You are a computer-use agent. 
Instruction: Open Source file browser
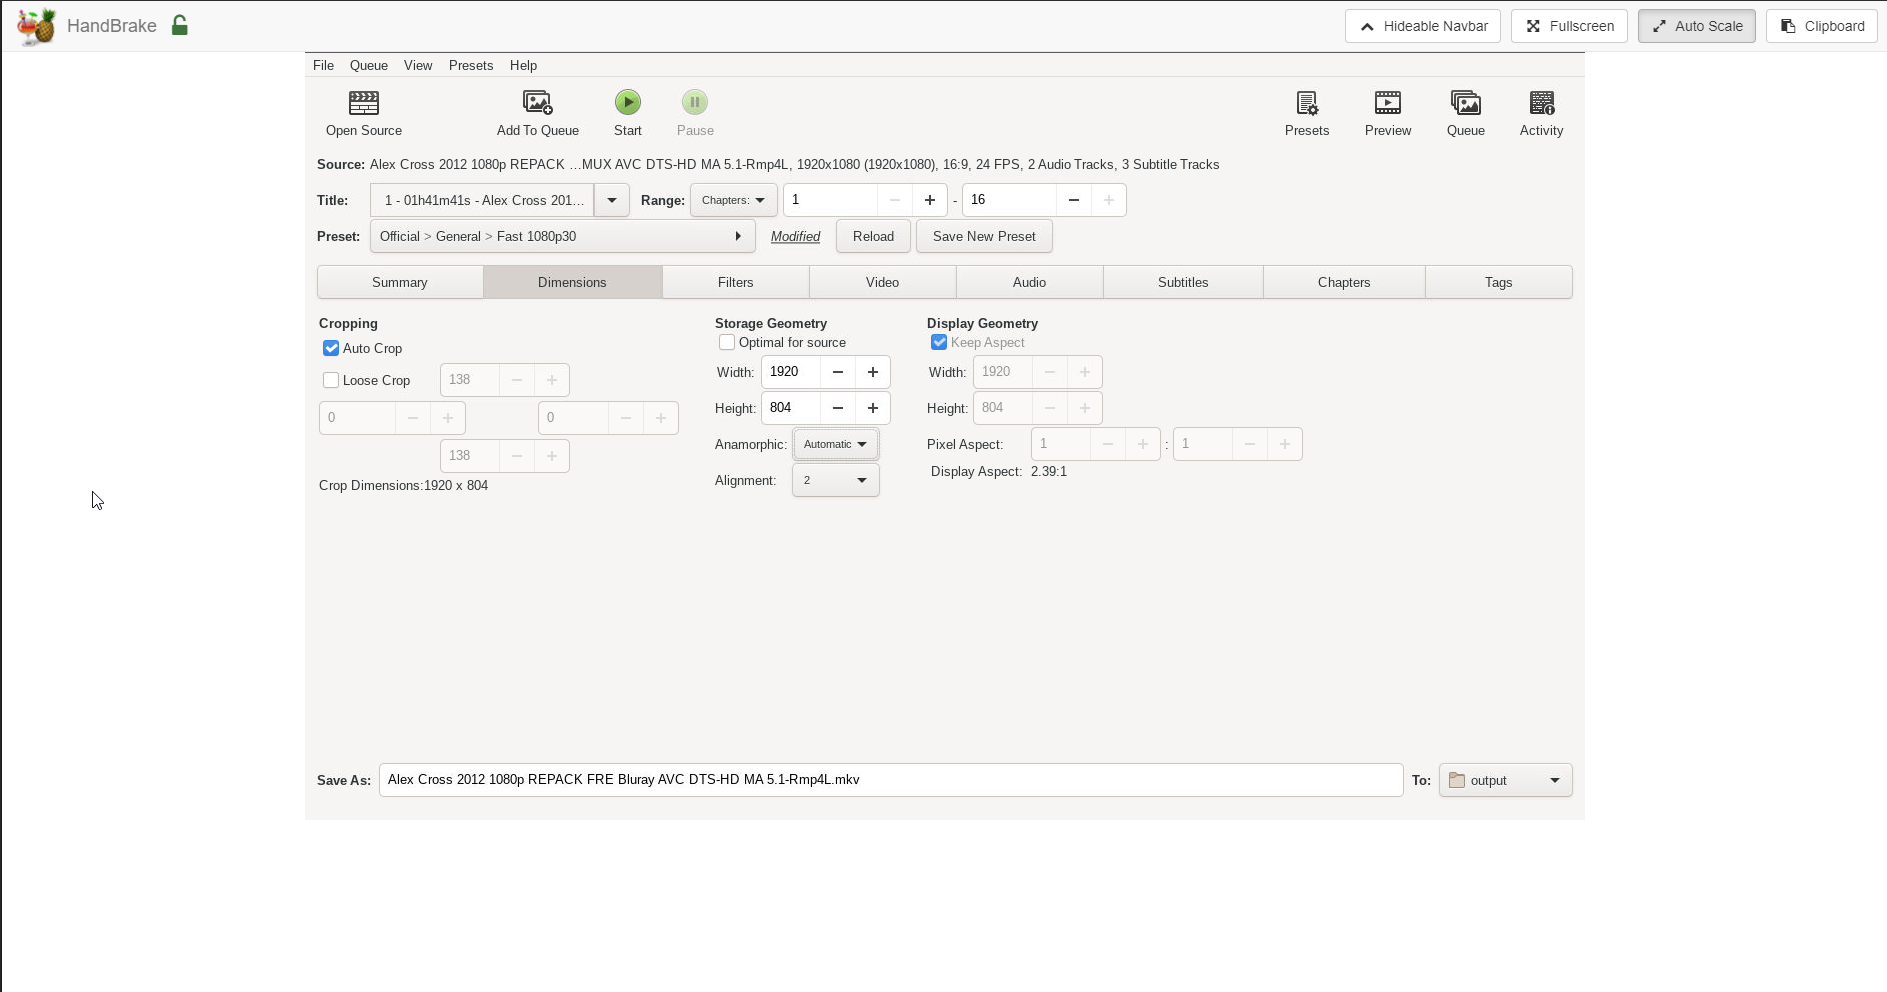point(363,111)
